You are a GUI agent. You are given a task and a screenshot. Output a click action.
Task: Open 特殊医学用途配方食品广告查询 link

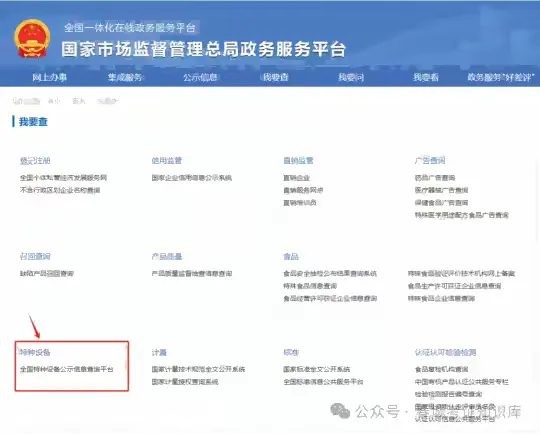(x=461, y=215)
